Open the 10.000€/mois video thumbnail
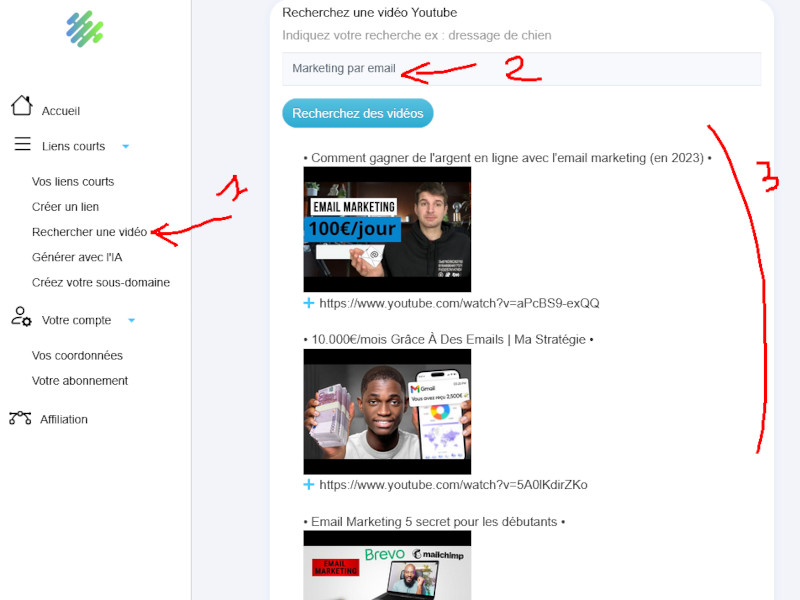The image size is (800, 600). click(x=387, y=411)
